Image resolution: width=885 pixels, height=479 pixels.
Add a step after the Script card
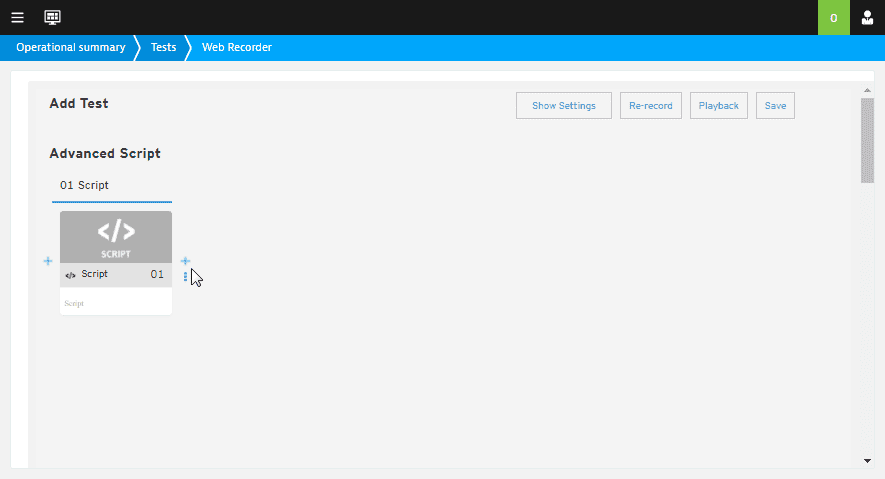[185, 261]
